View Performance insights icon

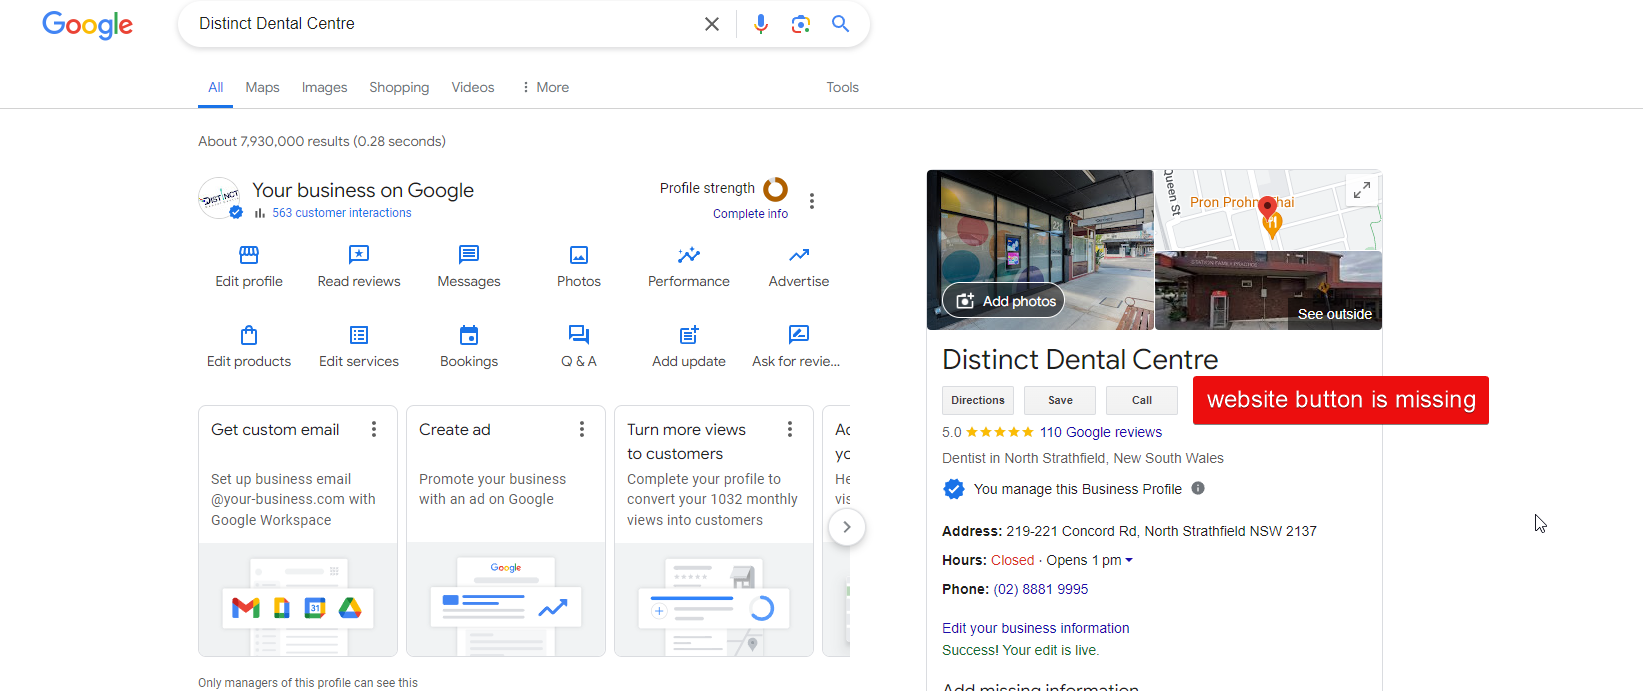pos(689,256)
